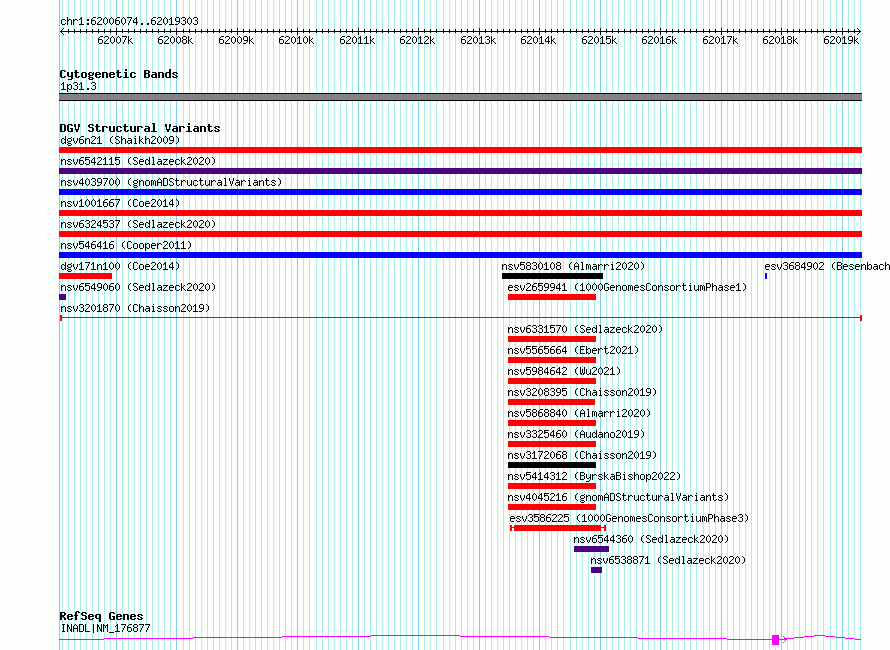
Task: Open the nsv5414312 (ByrskaBishop2022) label
Action: click(594, 476)
